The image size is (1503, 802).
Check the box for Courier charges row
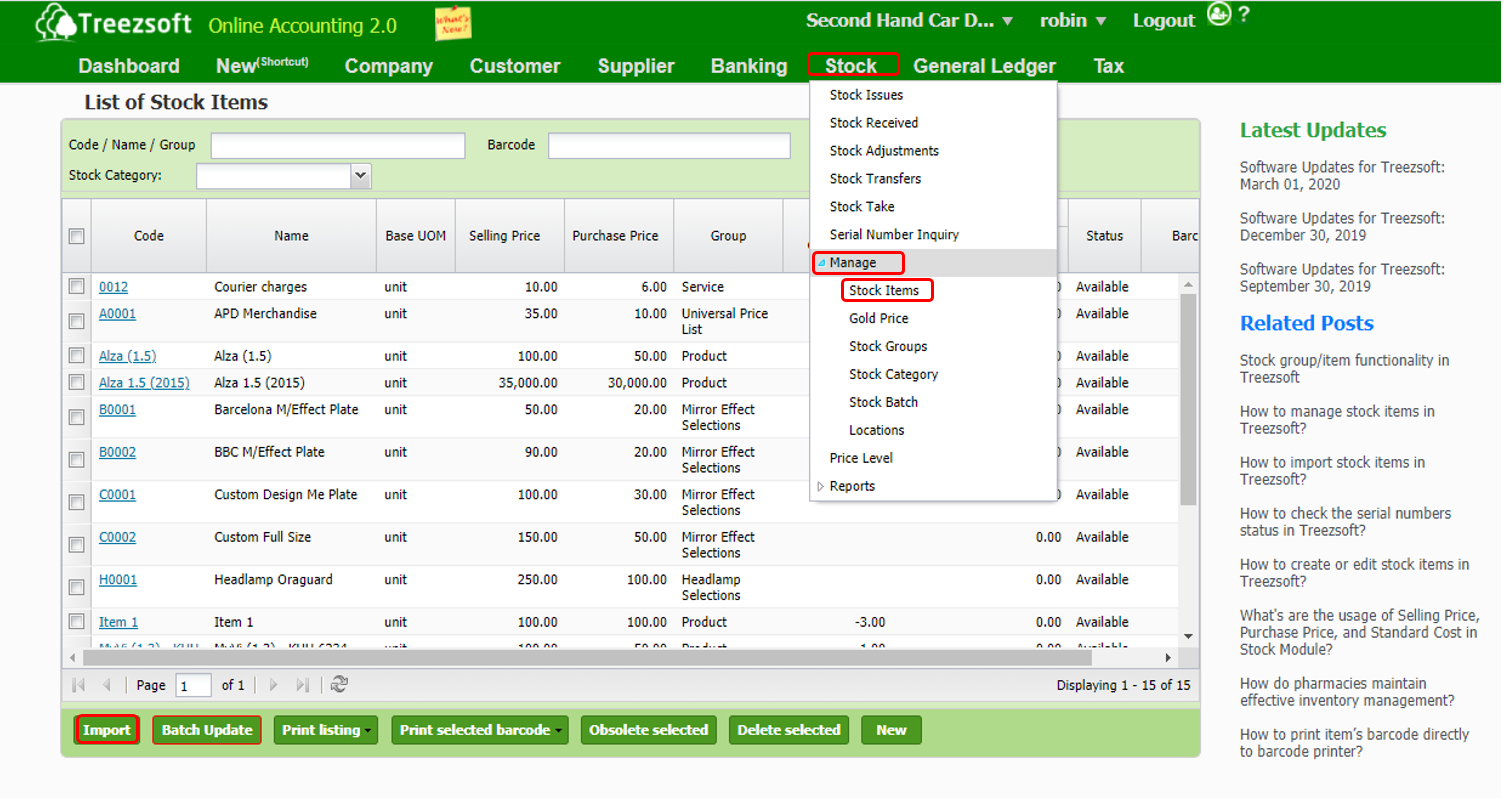click(76, 286)
